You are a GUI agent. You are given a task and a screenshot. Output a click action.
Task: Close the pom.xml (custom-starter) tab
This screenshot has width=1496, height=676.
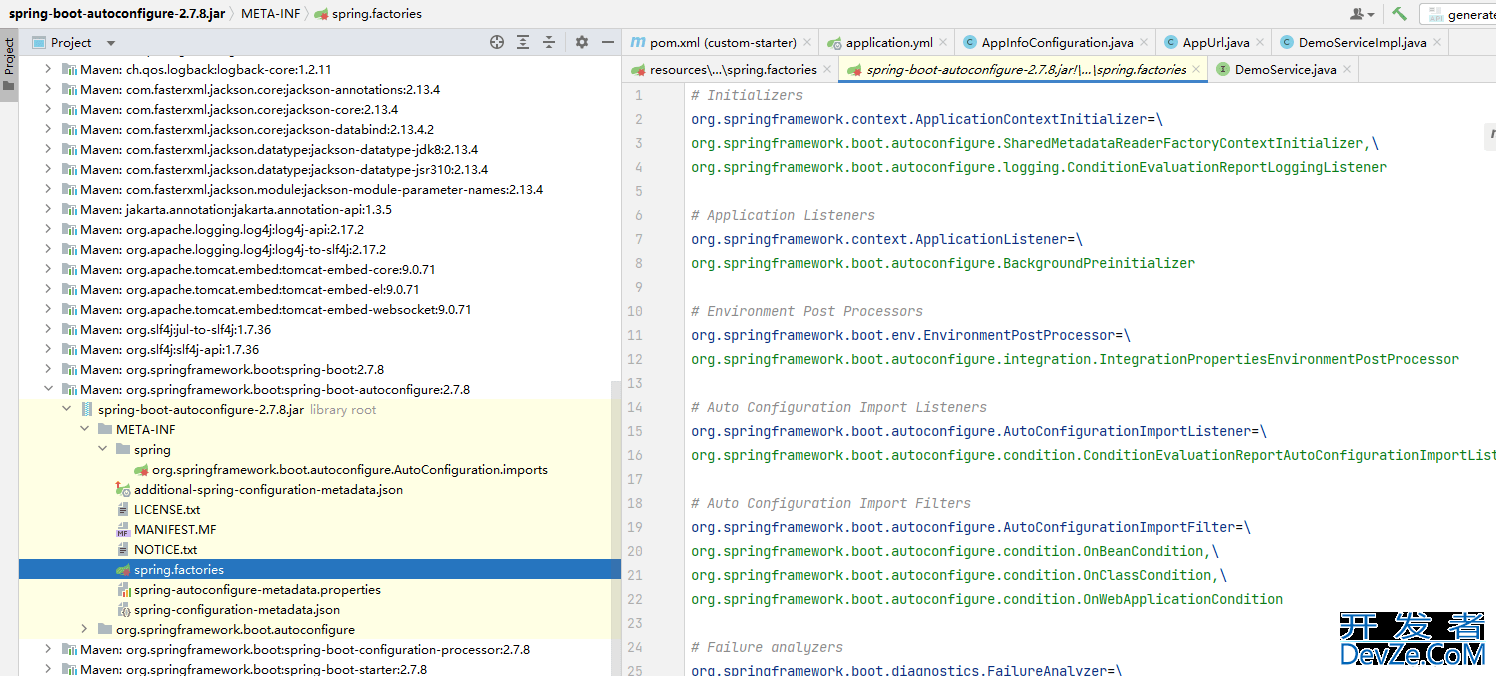coord(807,43)
